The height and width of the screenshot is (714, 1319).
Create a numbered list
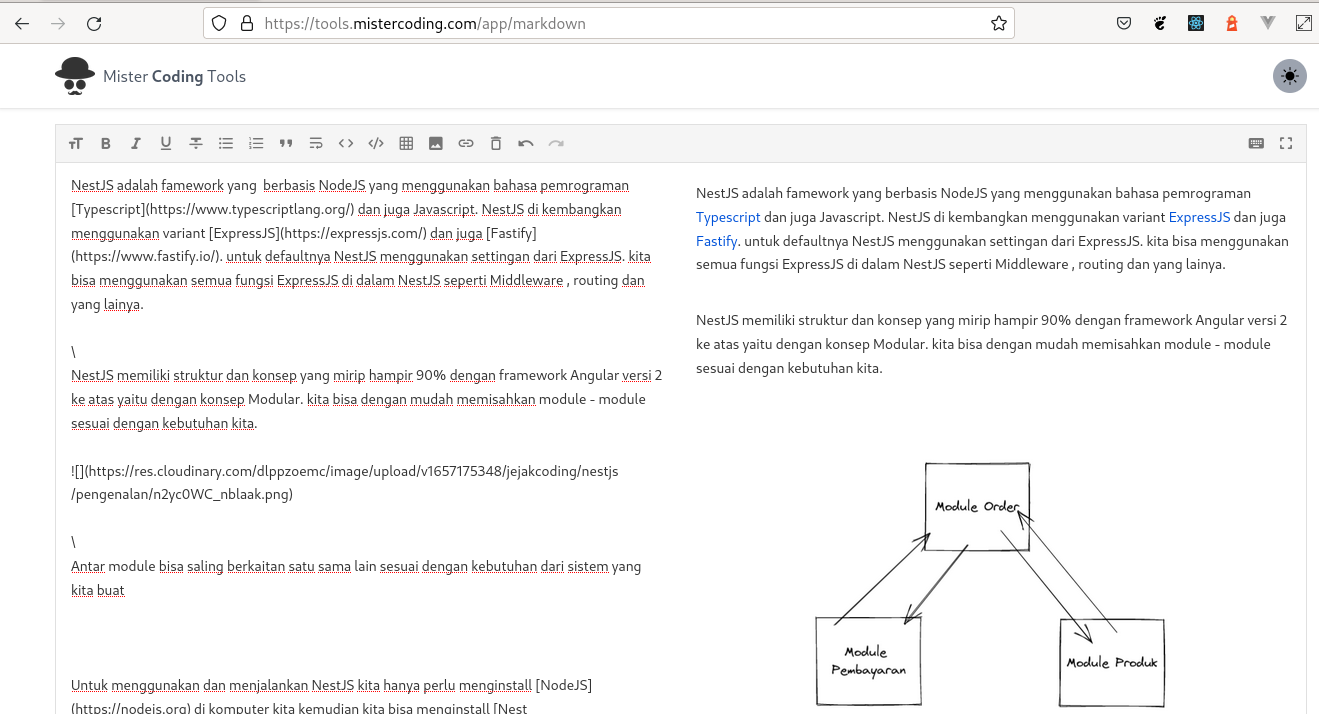coord(256,143)
